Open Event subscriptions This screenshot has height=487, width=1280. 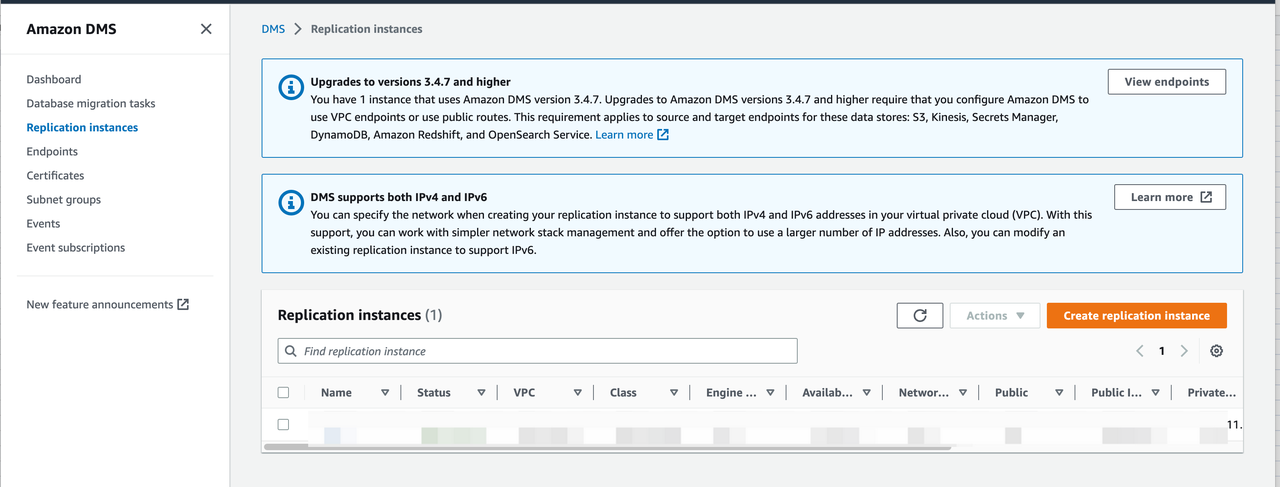pyautogui.click(x=76, y=247)
